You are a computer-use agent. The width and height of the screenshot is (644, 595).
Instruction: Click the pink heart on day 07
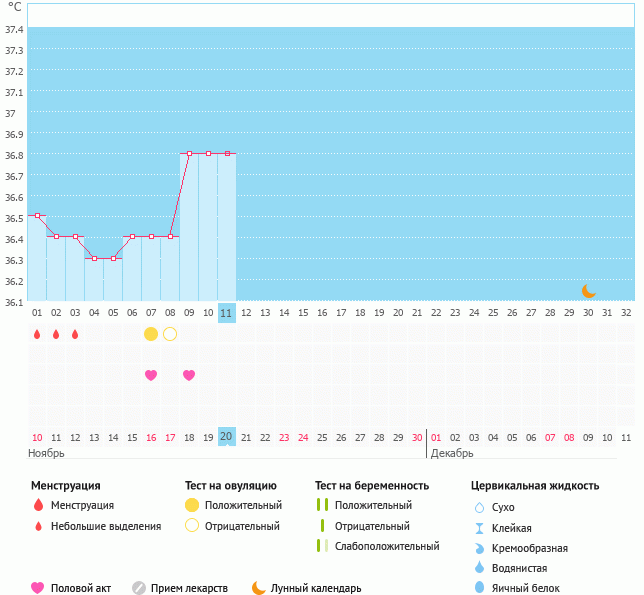coord(151,375)
